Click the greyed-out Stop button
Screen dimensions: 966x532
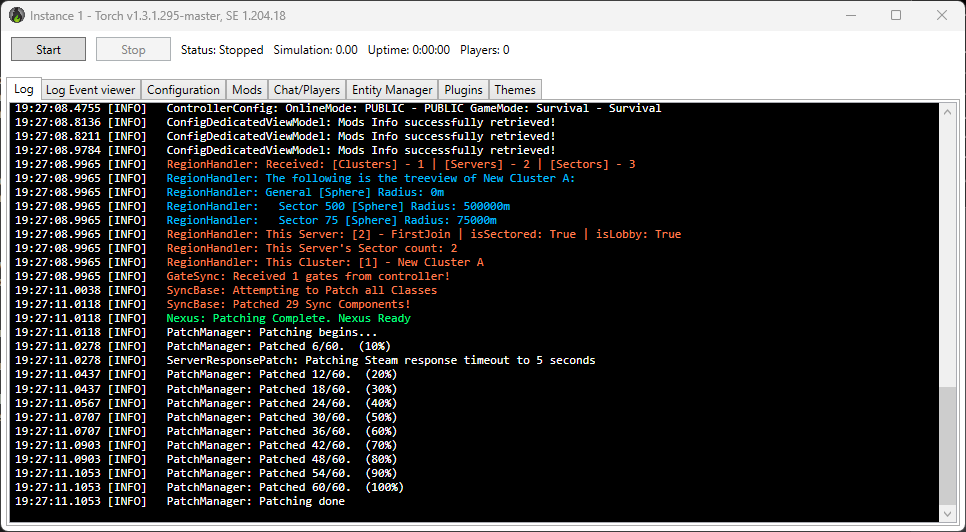tap(133, 49)
